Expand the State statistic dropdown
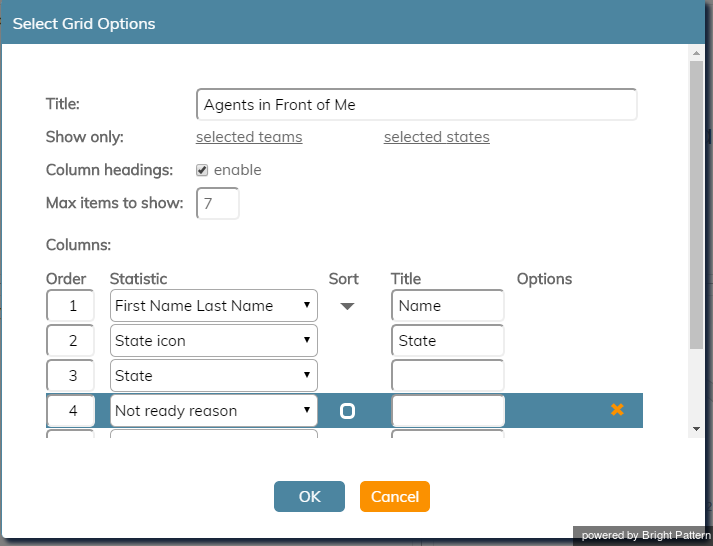 click(x=214, y=376)
